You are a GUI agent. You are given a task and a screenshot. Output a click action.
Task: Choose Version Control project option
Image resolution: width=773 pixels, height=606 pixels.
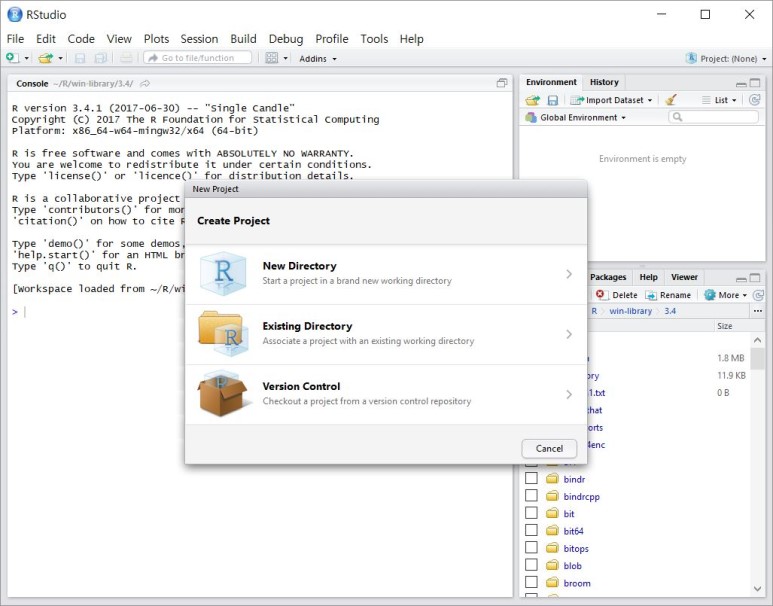click(x=386, y=394)
